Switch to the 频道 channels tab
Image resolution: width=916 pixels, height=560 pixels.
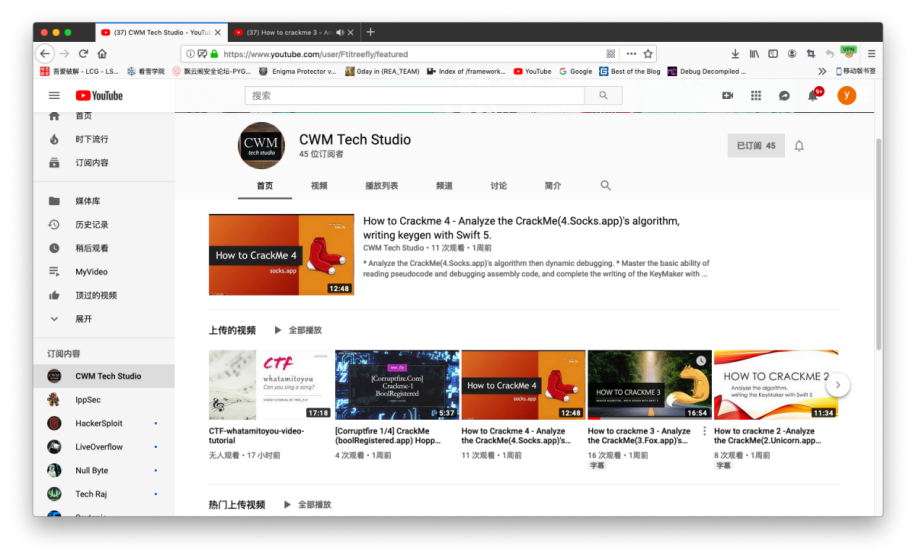444,186
